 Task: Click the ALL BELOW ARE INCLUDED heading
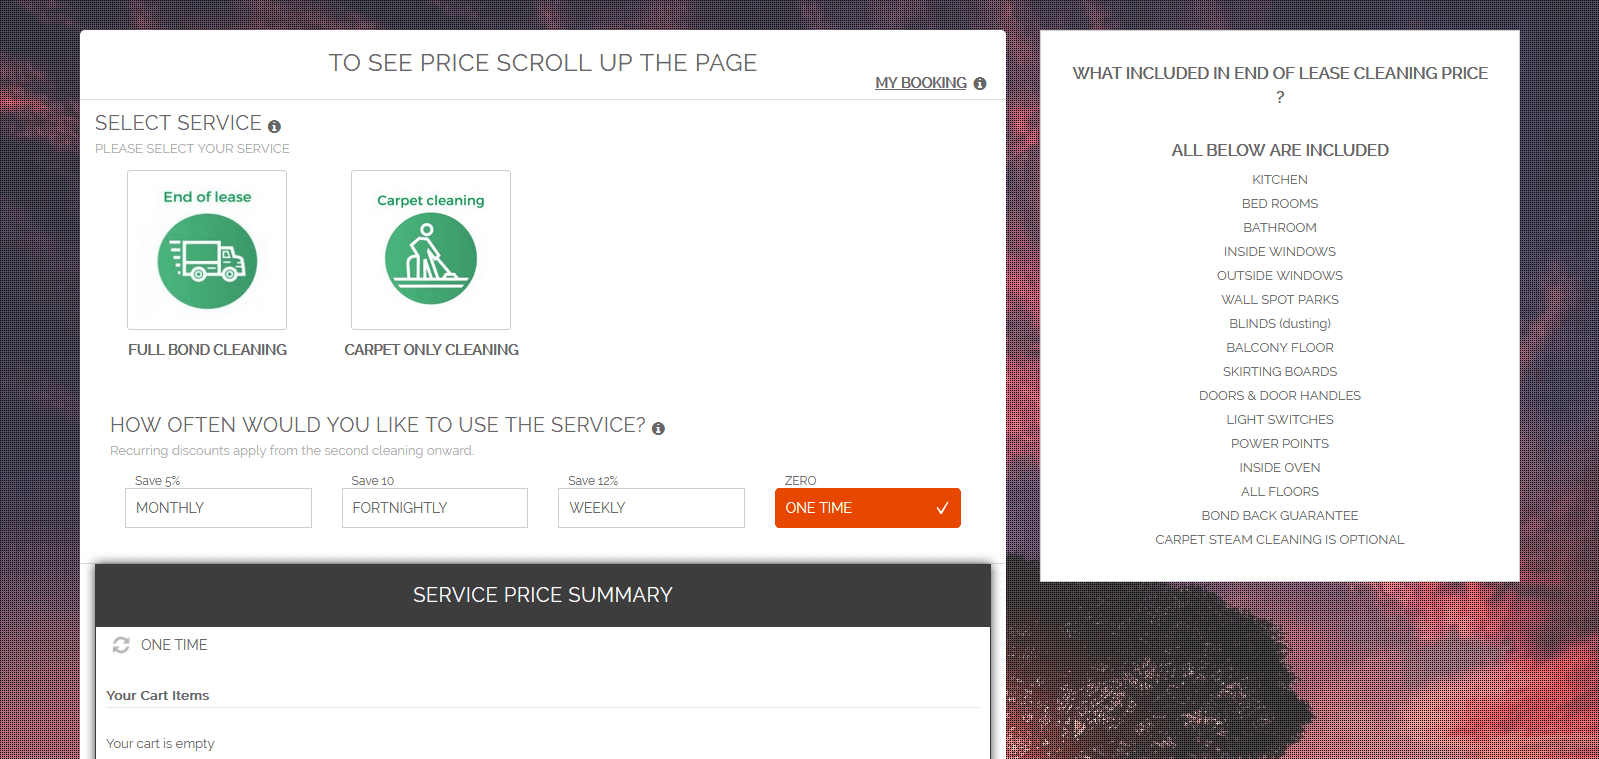coord(1280,150)
